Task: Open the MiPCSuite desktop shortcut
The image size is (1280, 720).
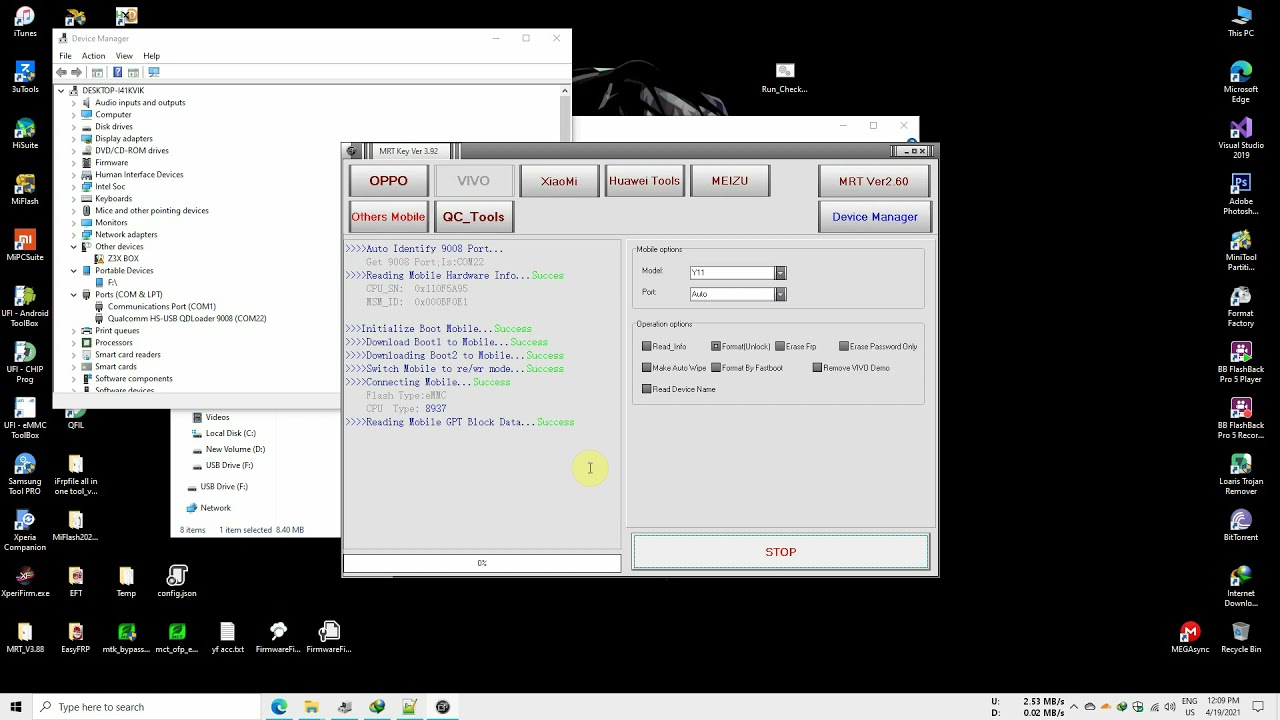Action: tap(25, 246)
